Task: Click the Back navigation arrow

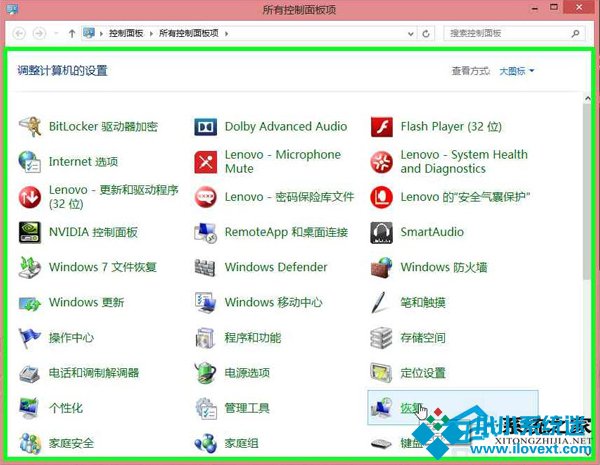Action: 20,34
